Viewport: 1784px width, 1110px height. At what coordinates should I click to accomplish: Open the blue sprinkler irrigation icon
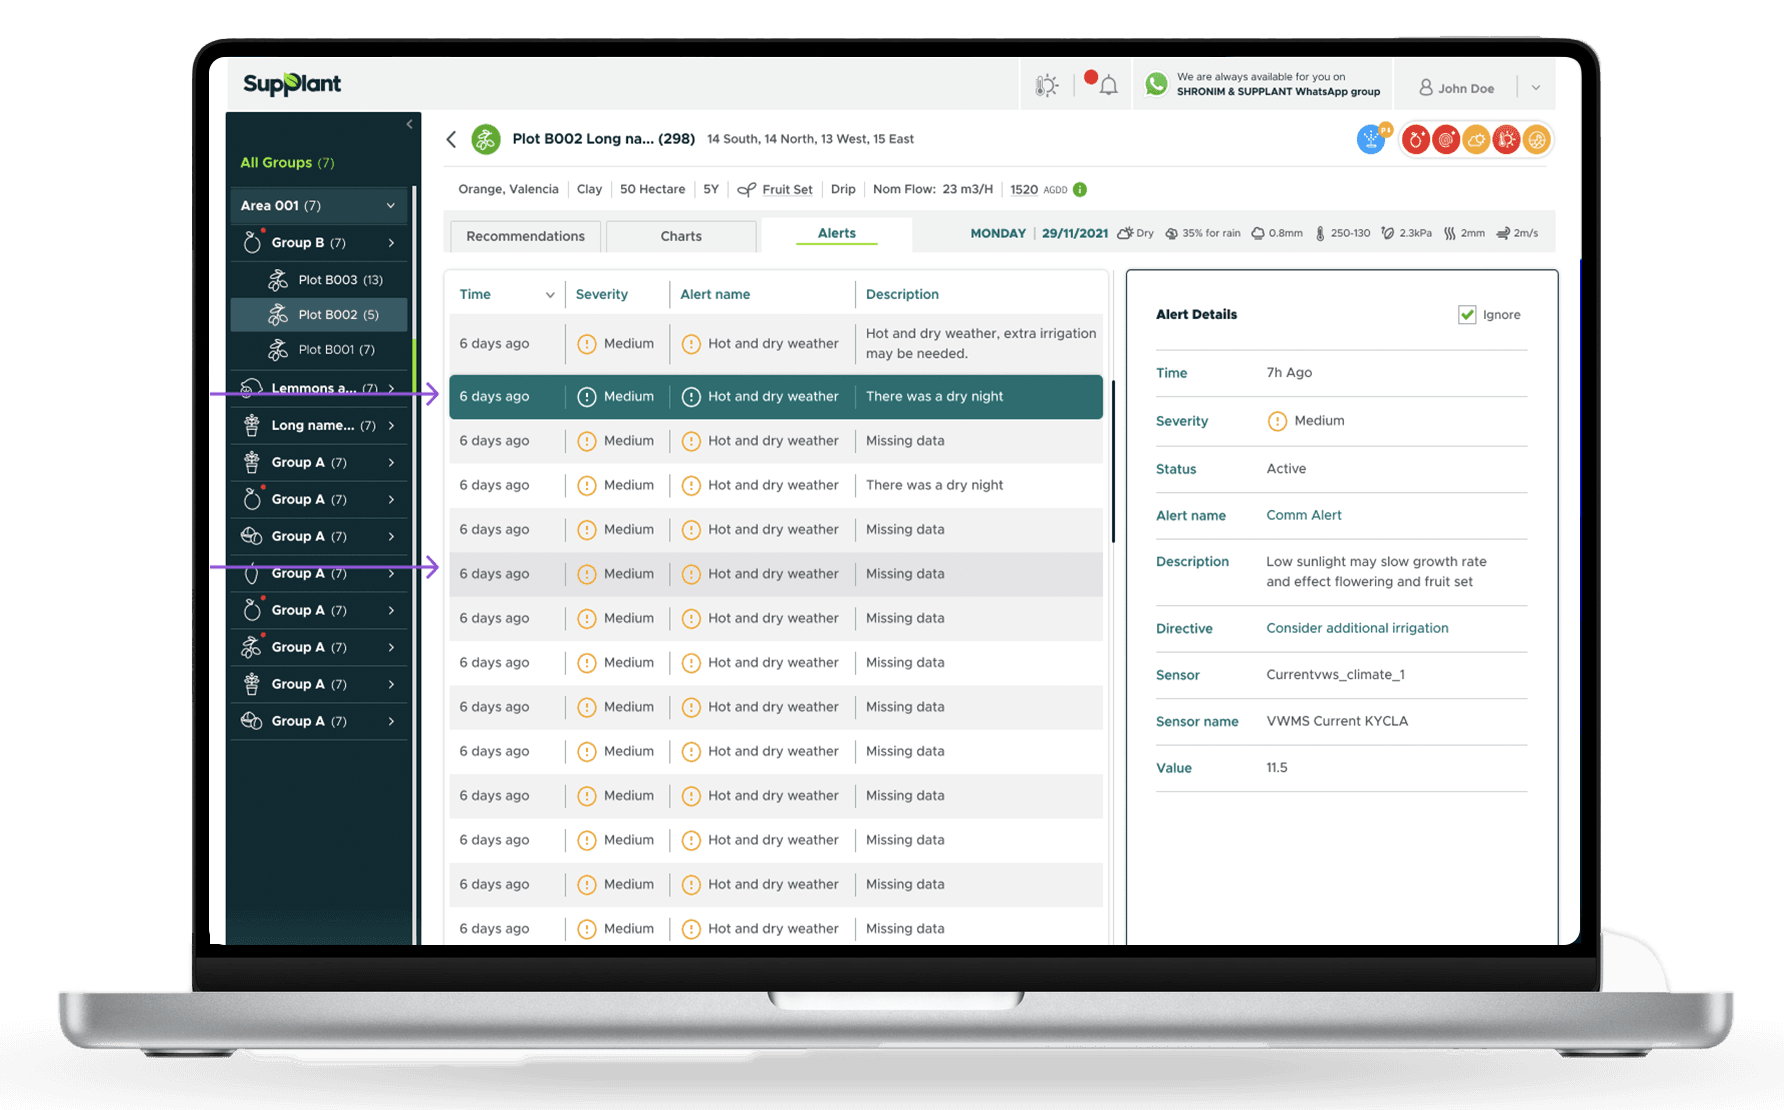pos(1371,139)
